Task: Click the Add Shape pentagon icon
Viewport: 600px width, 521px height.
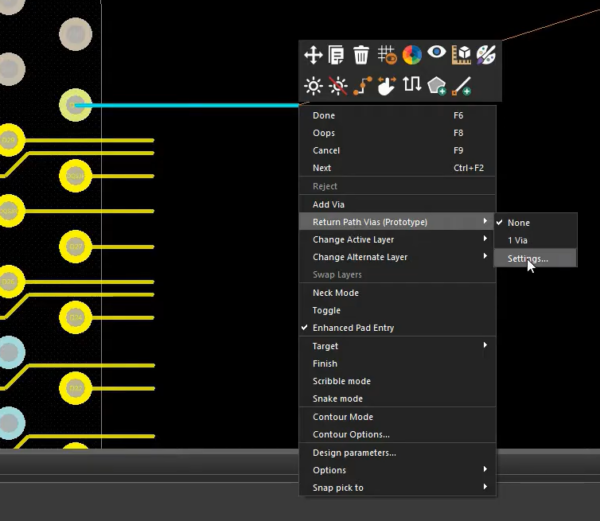Action: pyautogui.click(x=437, y=86)
